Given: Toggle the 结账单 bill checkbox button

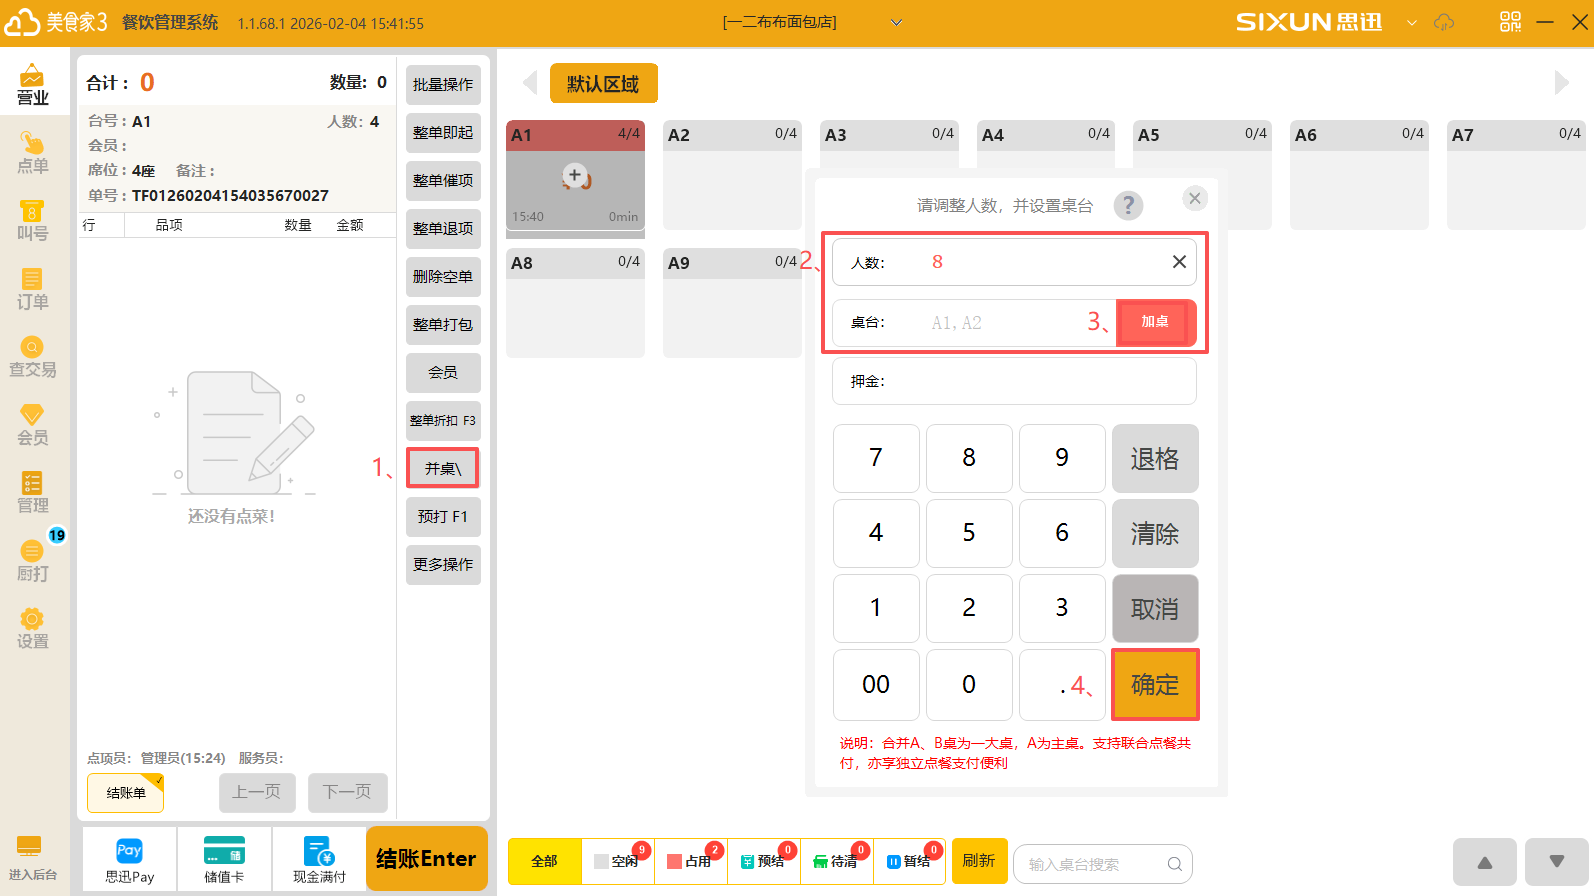Looking at the screenshot, I should [126, 793].
